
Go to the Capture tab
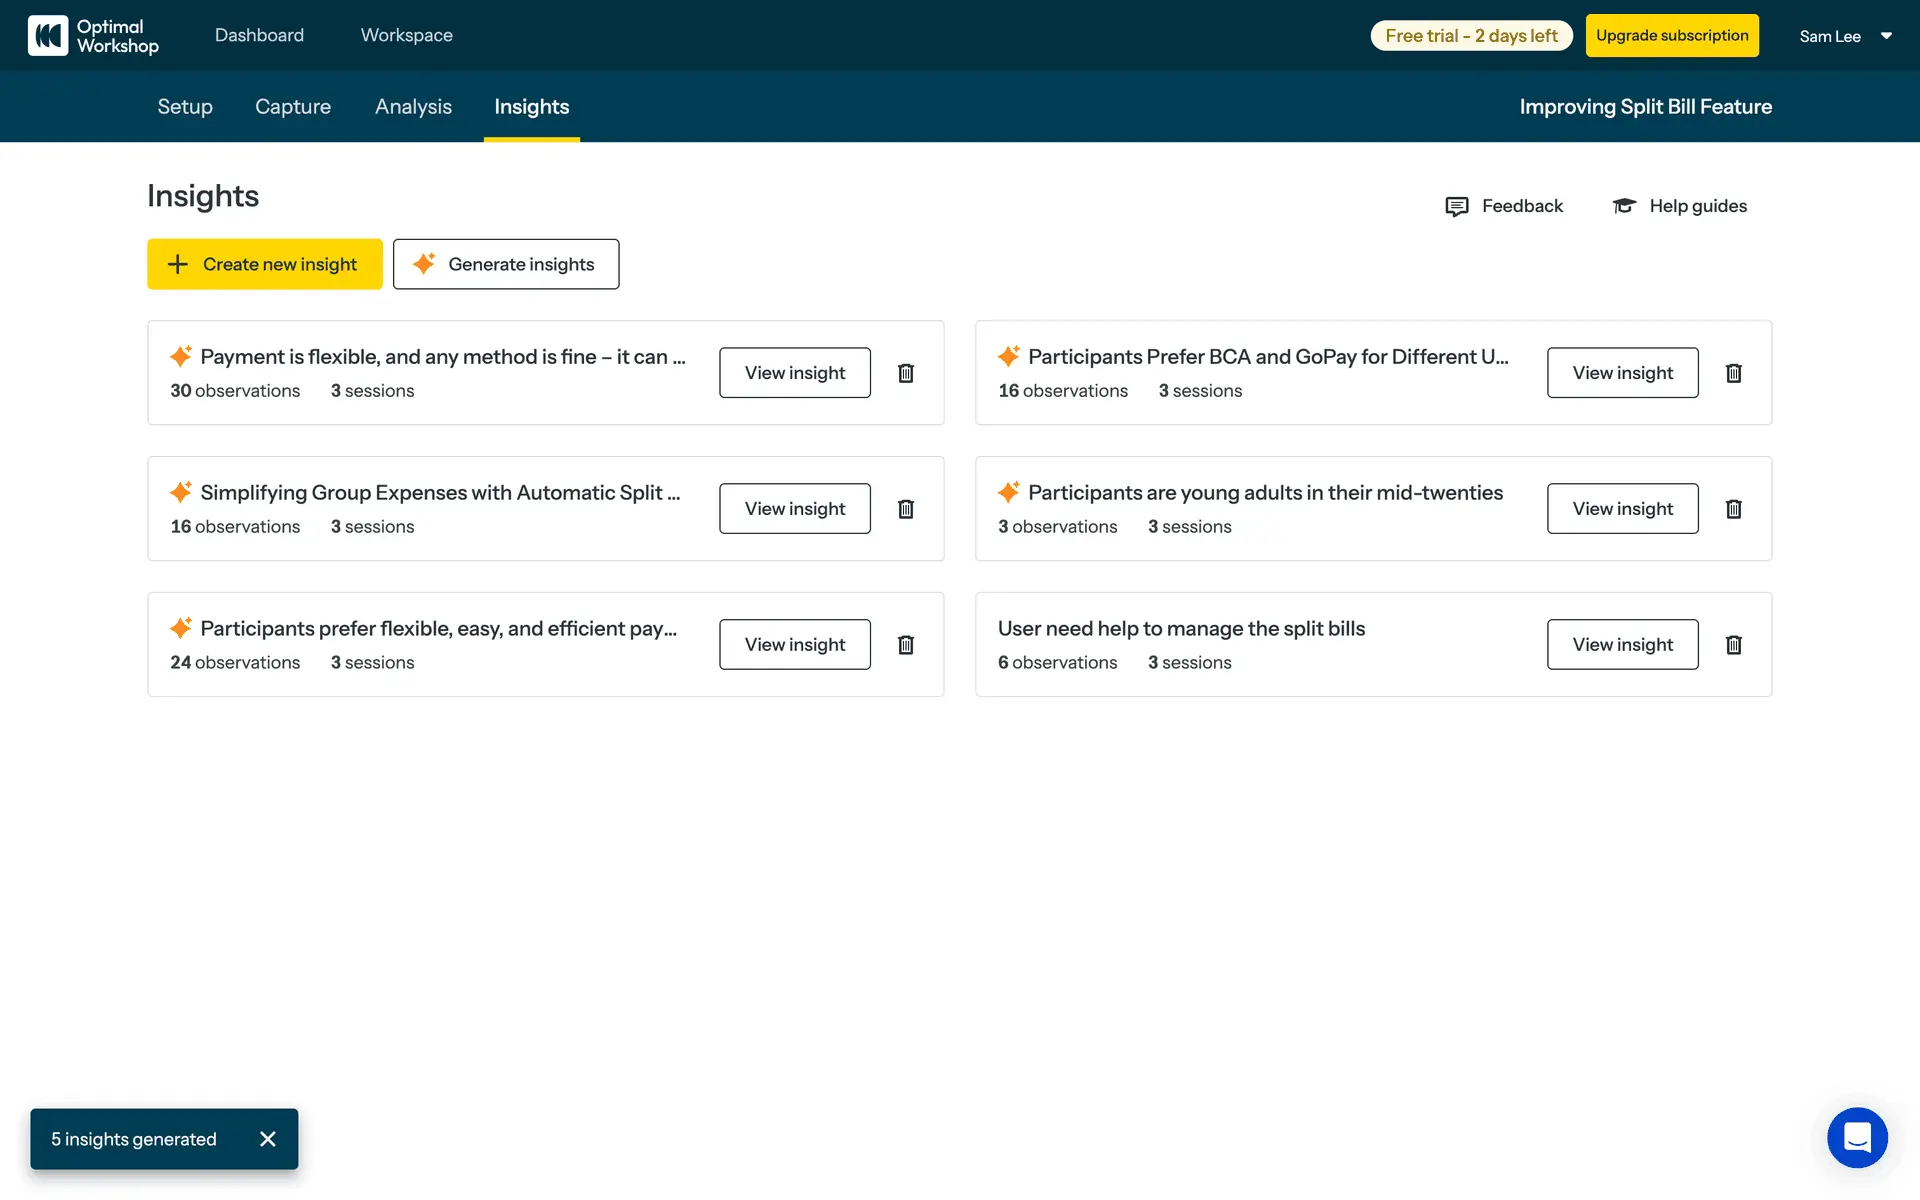coord(293,107)
